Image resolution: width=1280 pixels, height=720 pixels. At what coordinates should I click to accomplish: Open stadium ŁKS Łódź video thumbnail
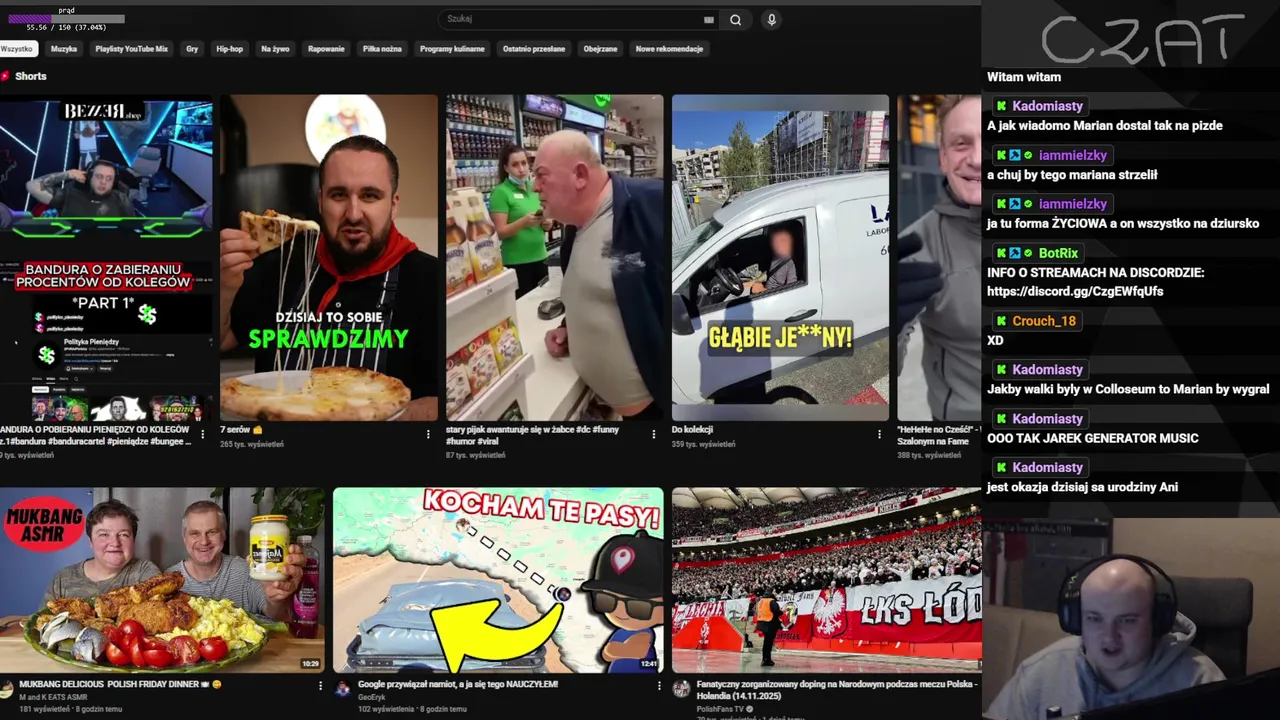tap(826, 580)
